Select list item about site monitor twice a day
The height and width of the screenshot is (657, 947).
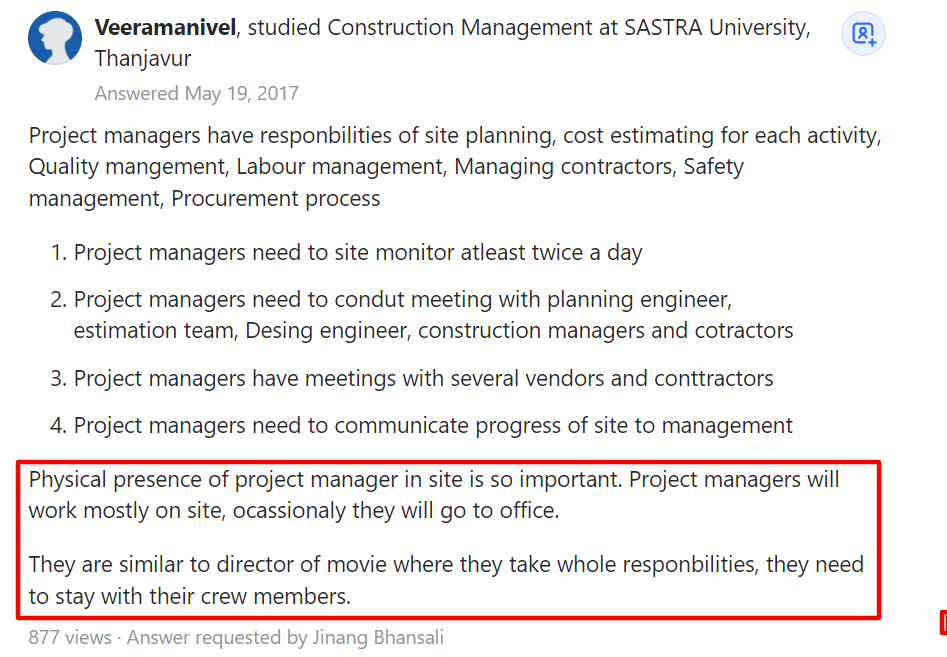[x=358, y=253]
